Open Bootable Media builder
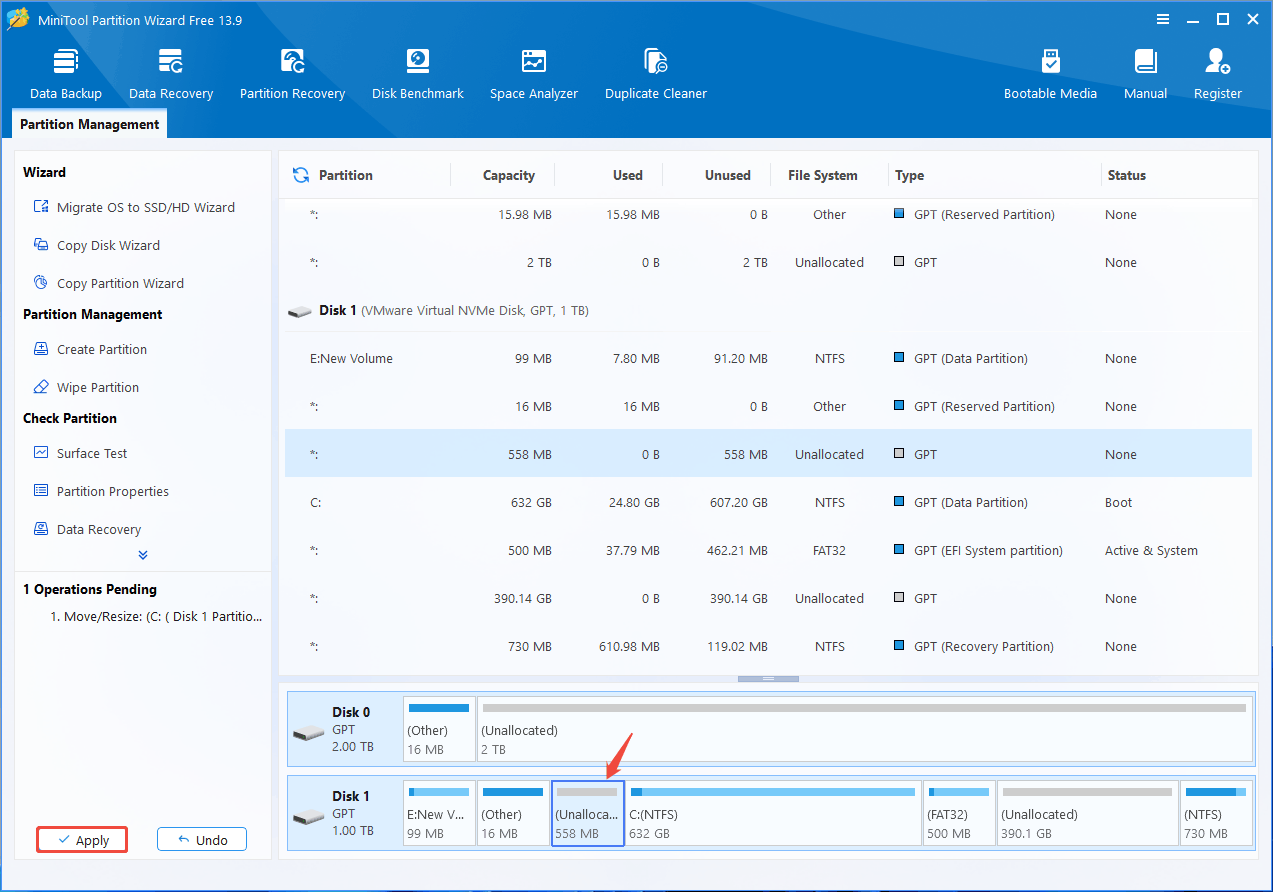Viewport: 1273px width, 892px height. pos(1050,74)
